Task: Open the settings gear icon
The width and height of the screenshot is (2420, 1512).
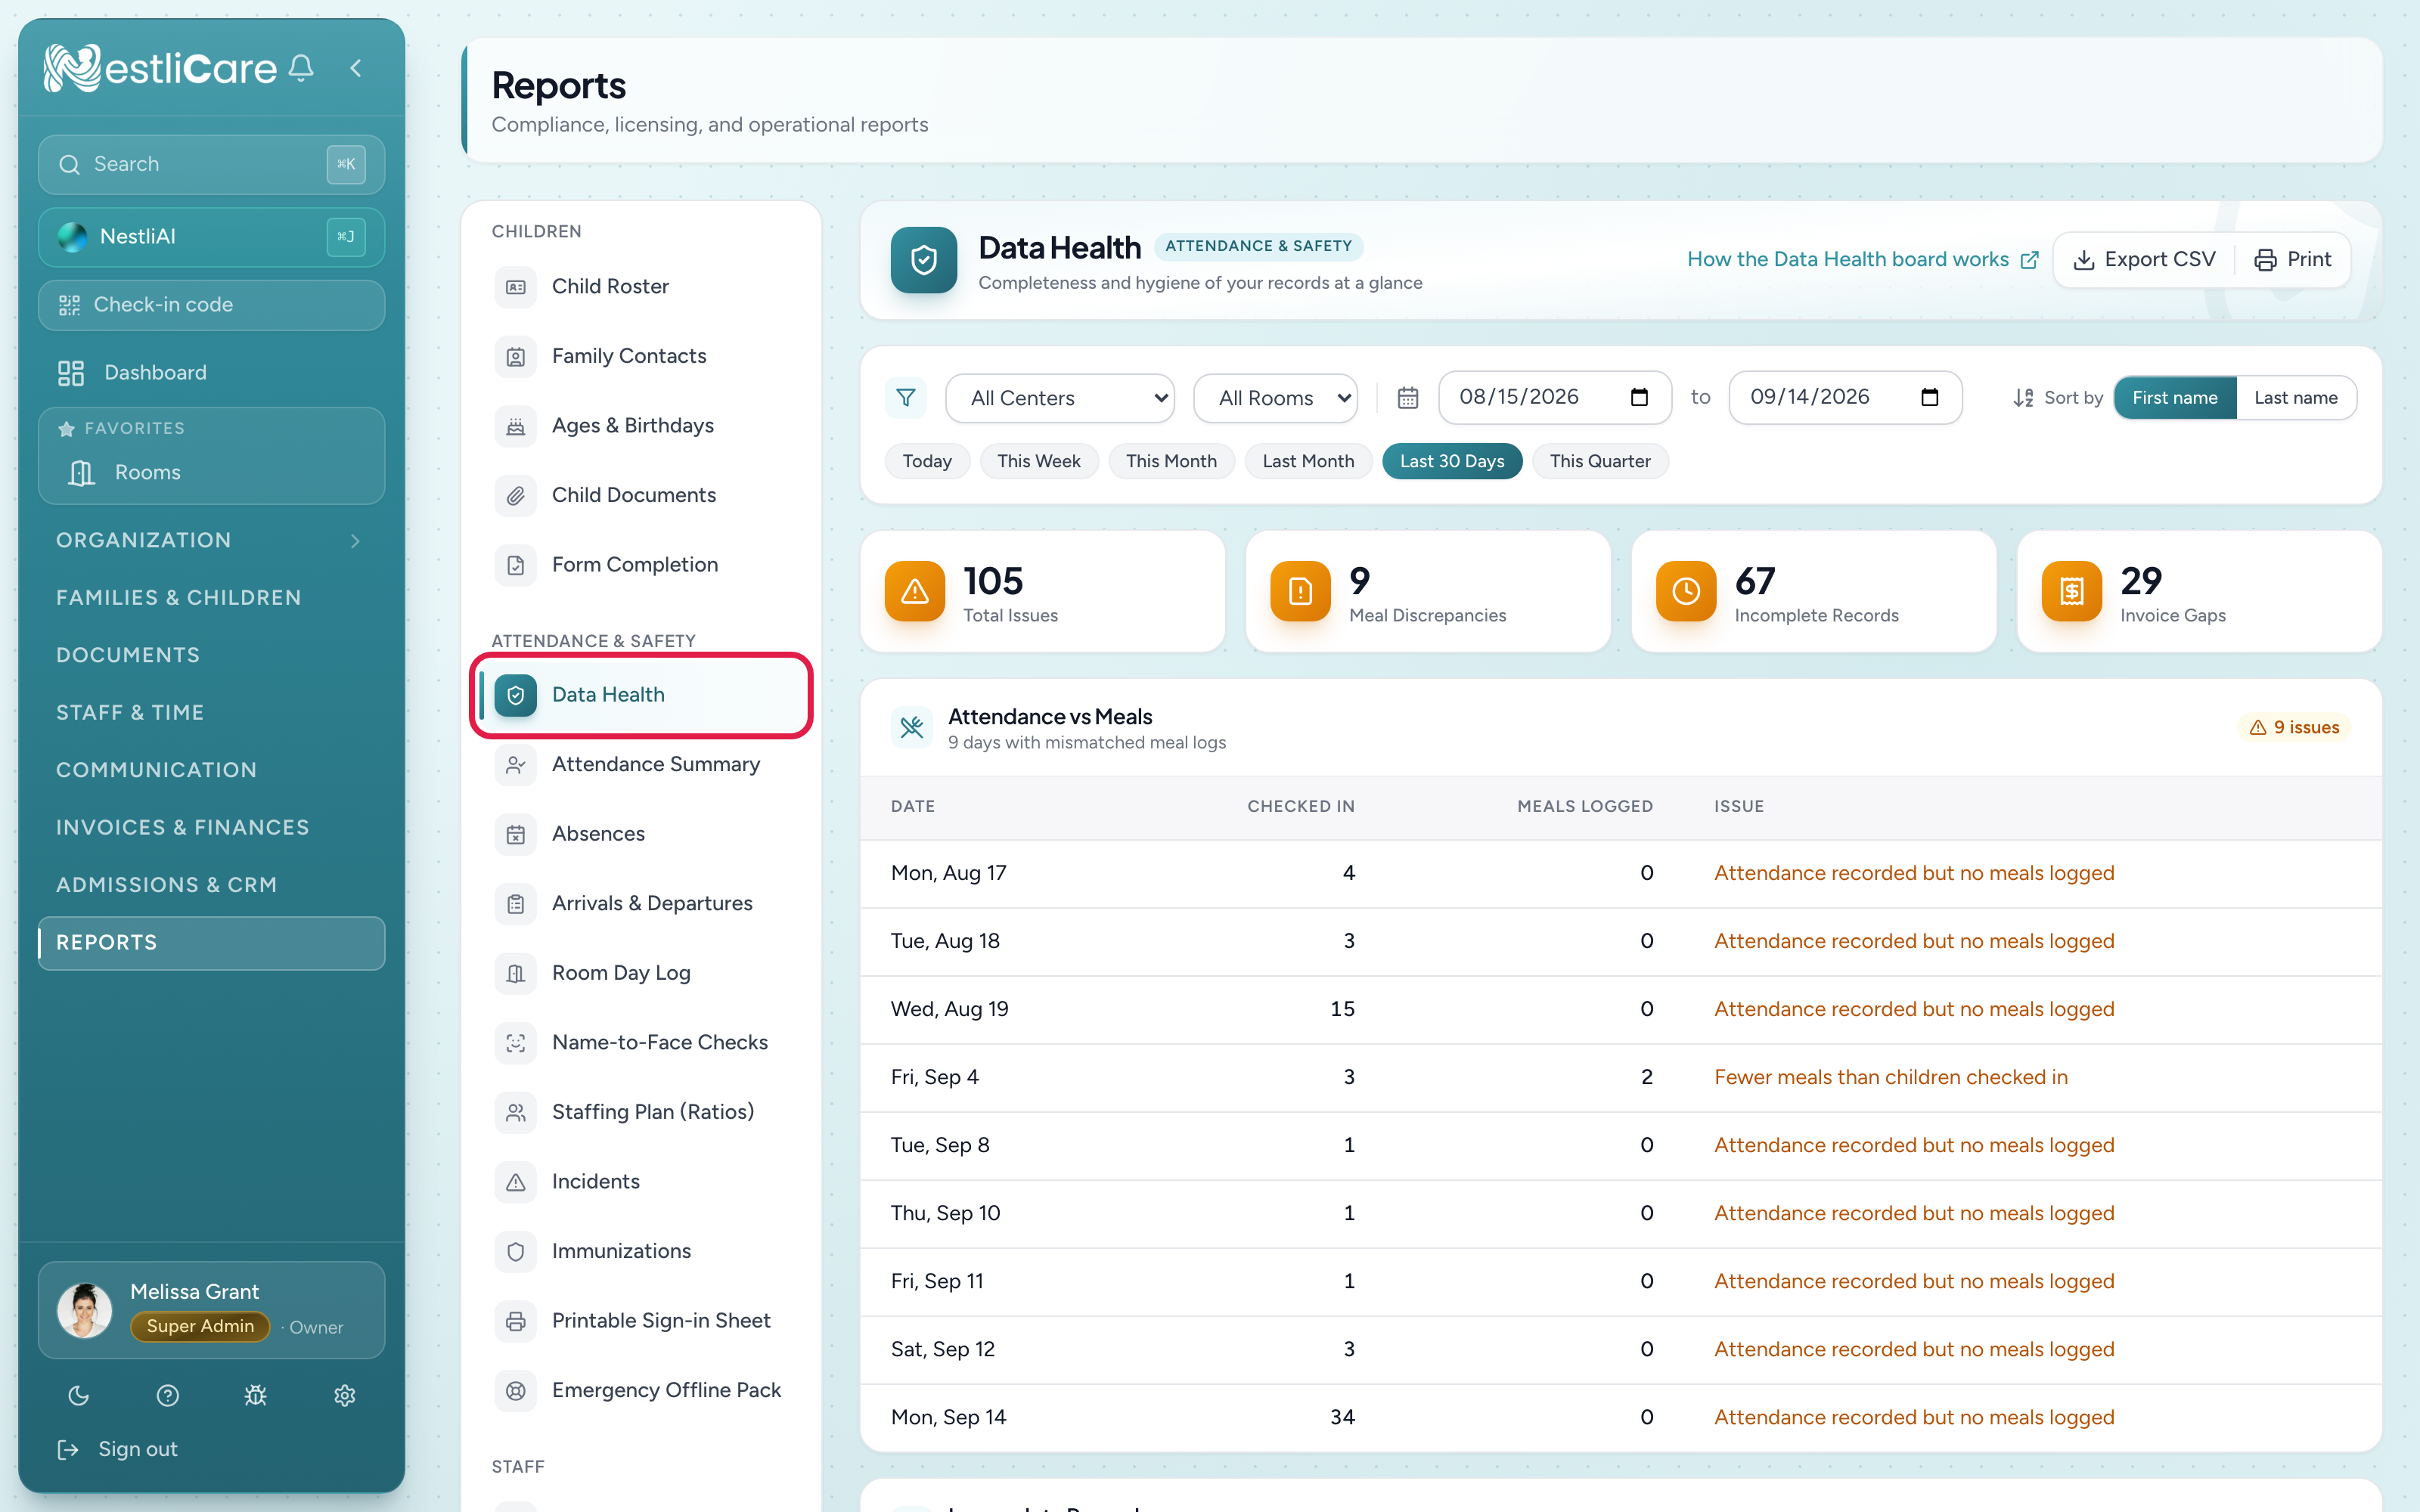Action: (345, 1395)
